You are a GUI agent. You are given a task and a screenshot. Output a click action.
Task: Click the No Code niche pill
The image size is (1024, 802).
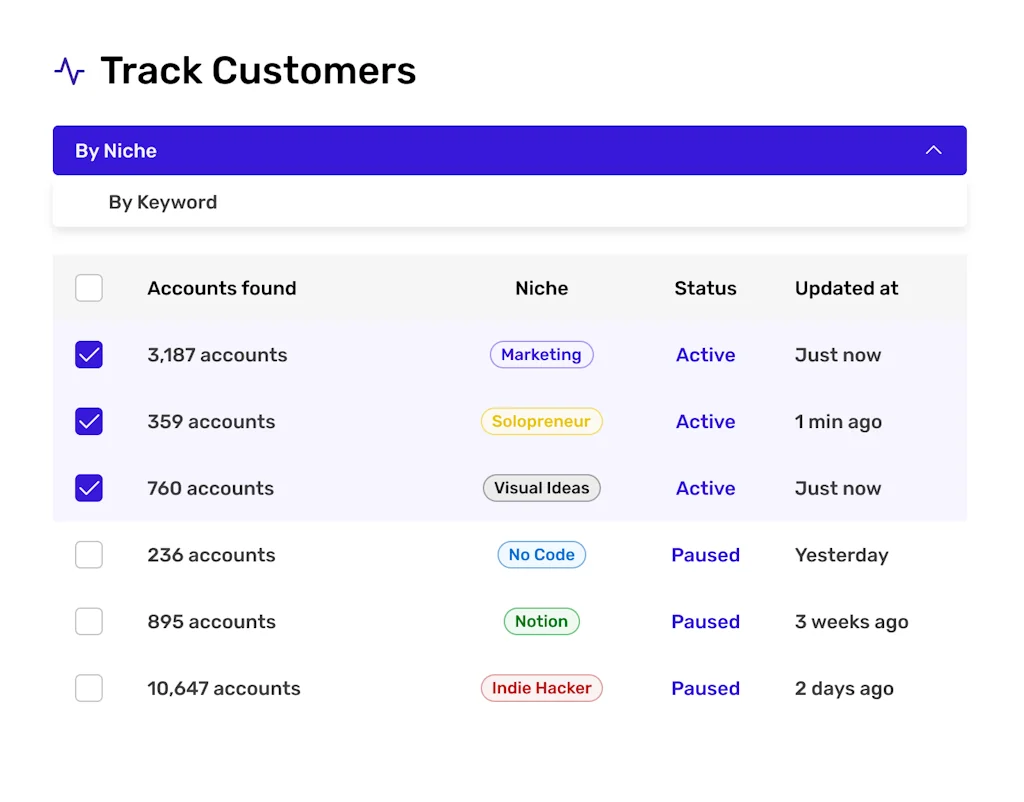pos(541,554)
